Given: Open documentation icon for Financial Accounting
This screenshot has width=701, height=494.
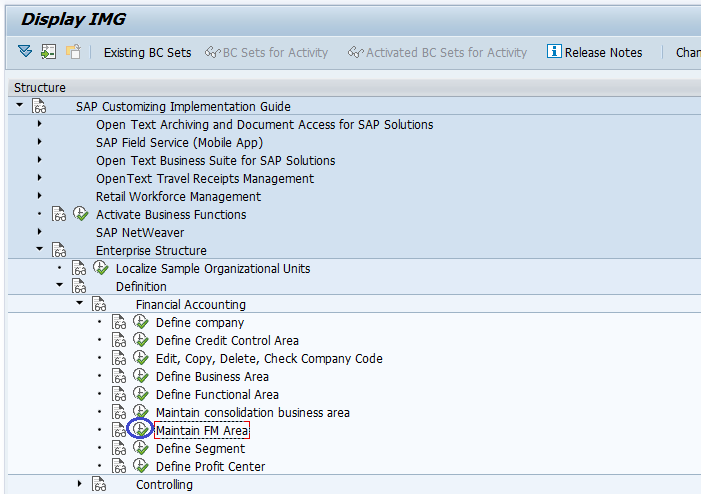Looking at the screenshot, I should [99, 304].
